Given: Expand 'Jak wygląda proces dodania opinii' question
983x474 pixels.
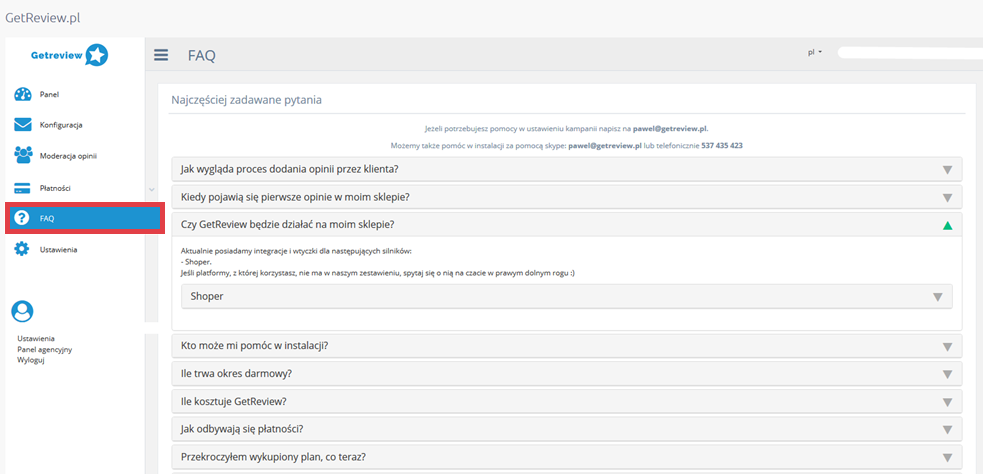Looking at the screenshot, I should (567, 169).
